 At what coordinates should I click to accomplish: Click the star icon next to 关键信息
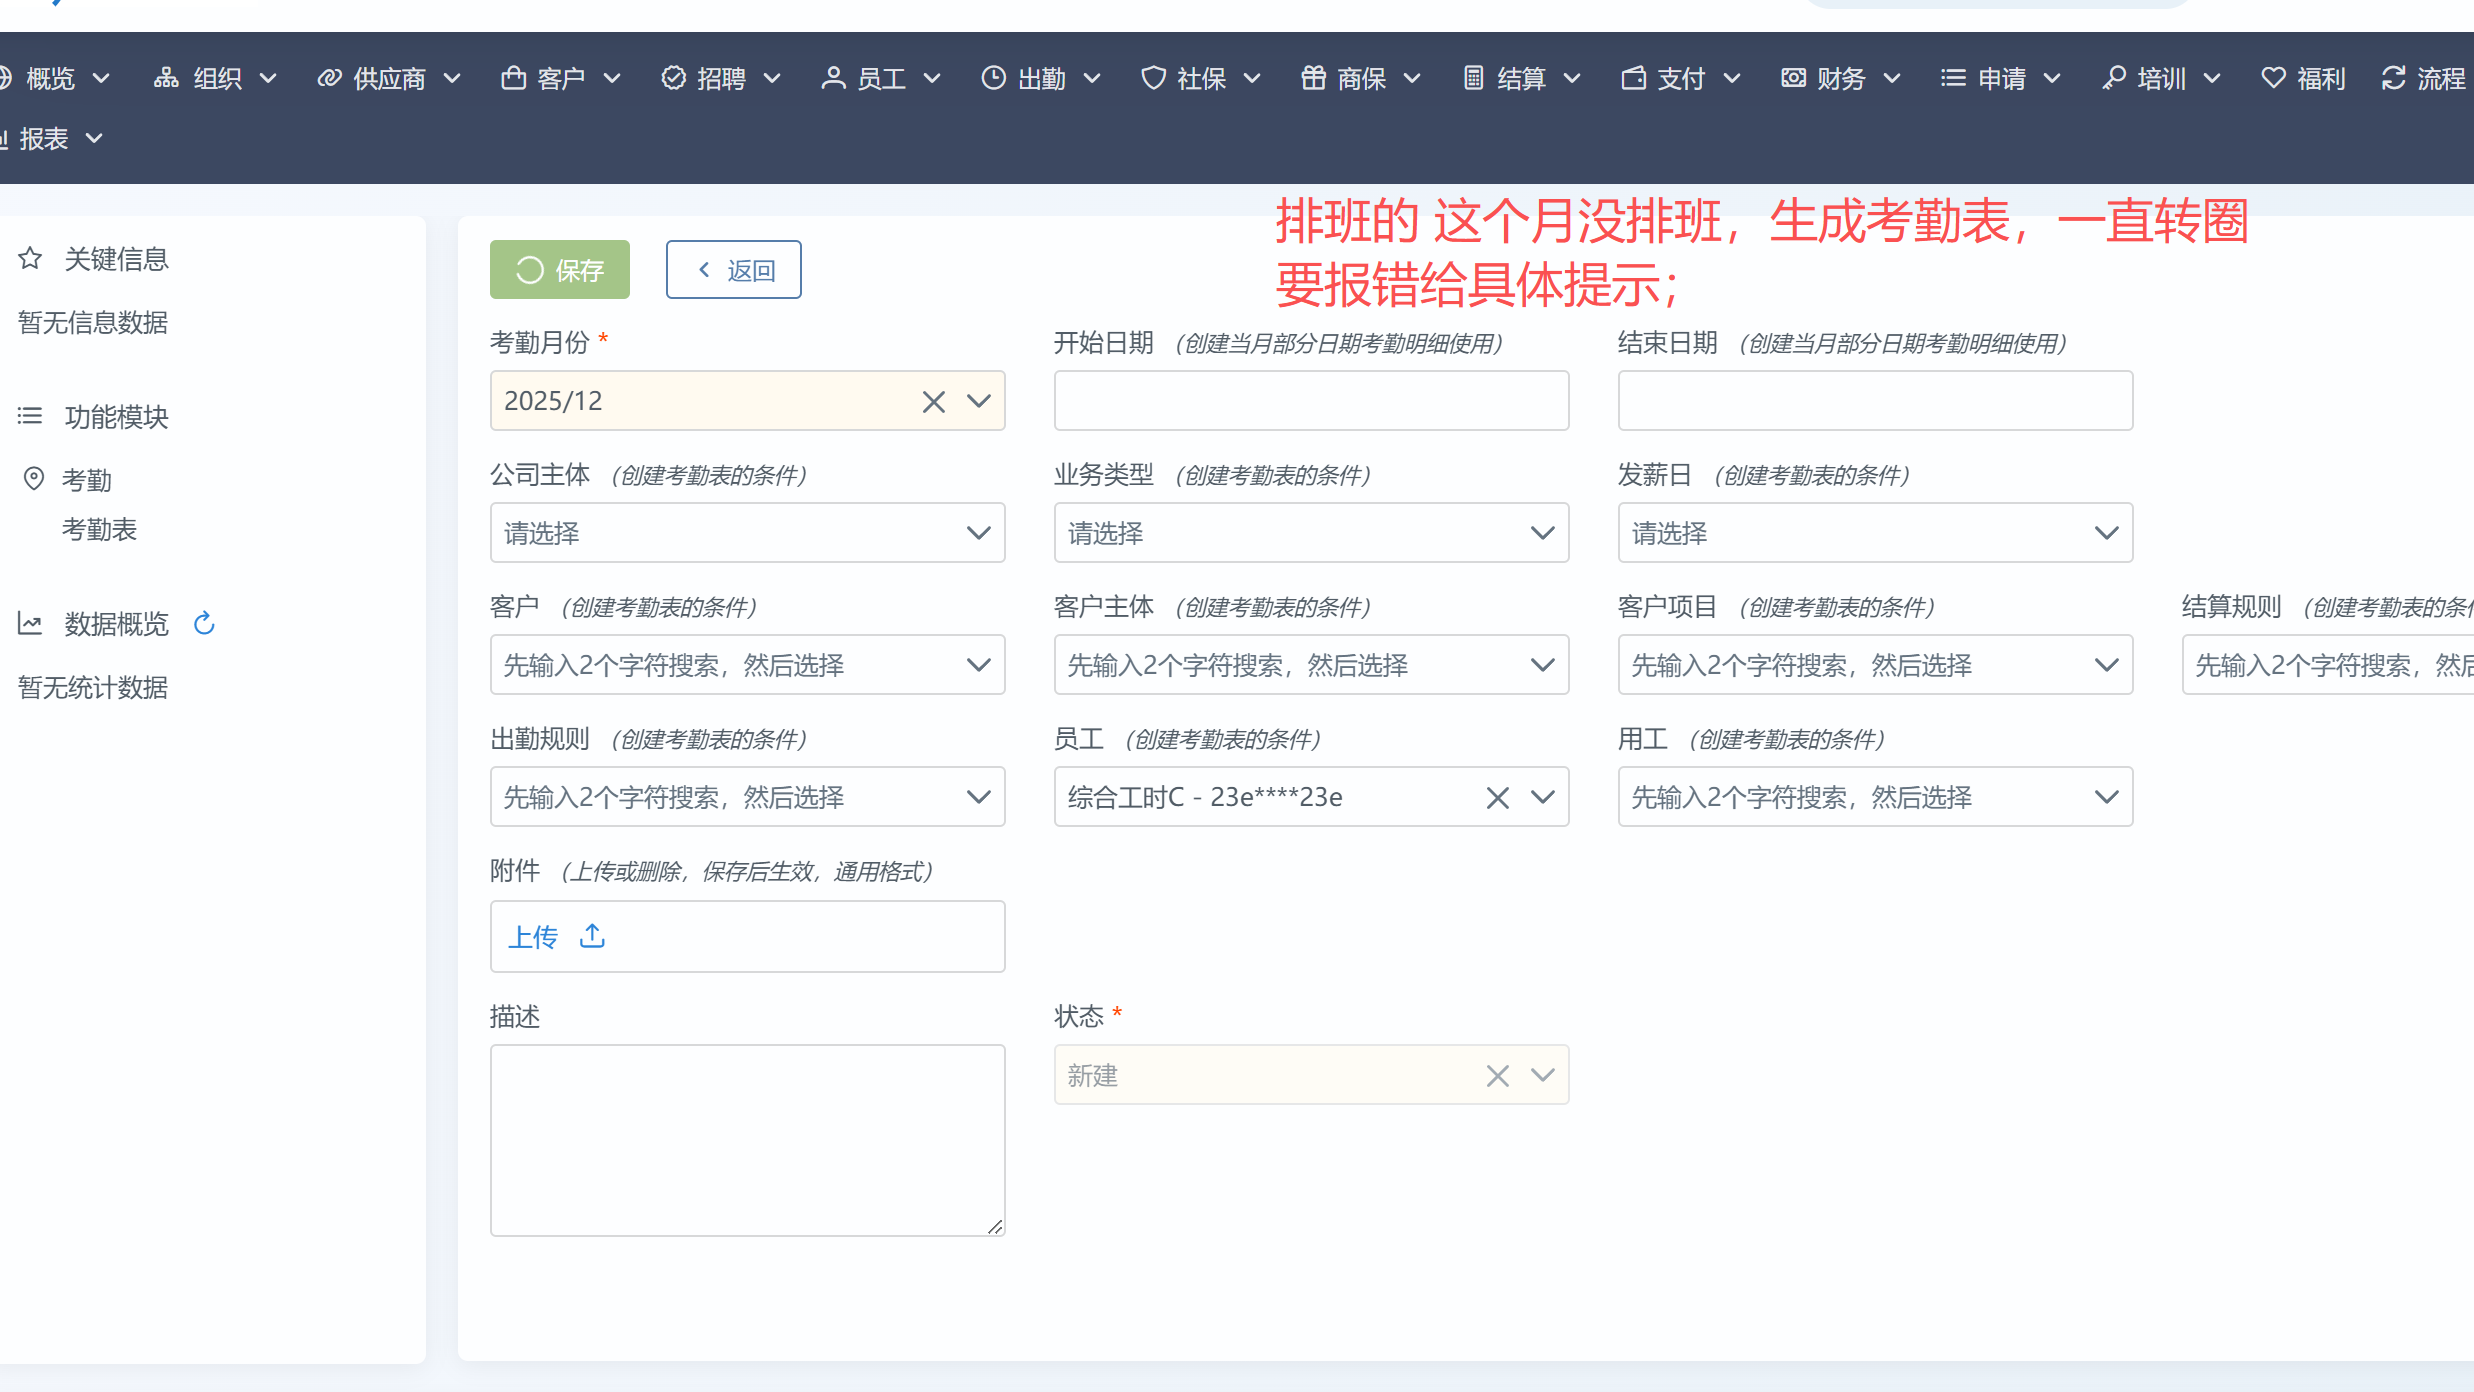pyautogui.click(x=30, y=259)
